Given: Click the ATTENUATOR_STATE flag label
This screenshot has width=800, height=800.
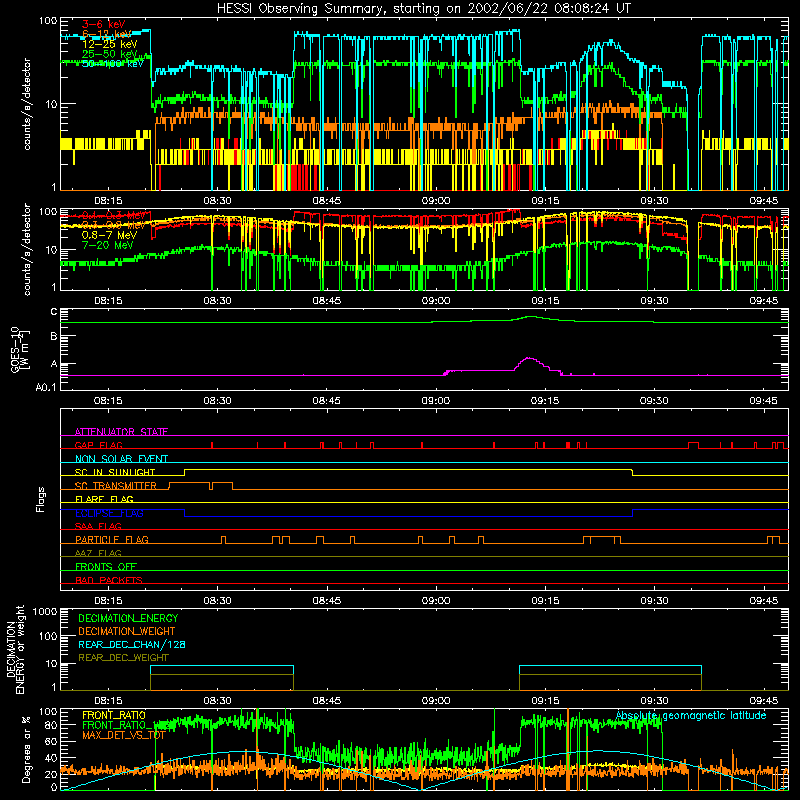Looking at the screenshot, I should [121, 432].
